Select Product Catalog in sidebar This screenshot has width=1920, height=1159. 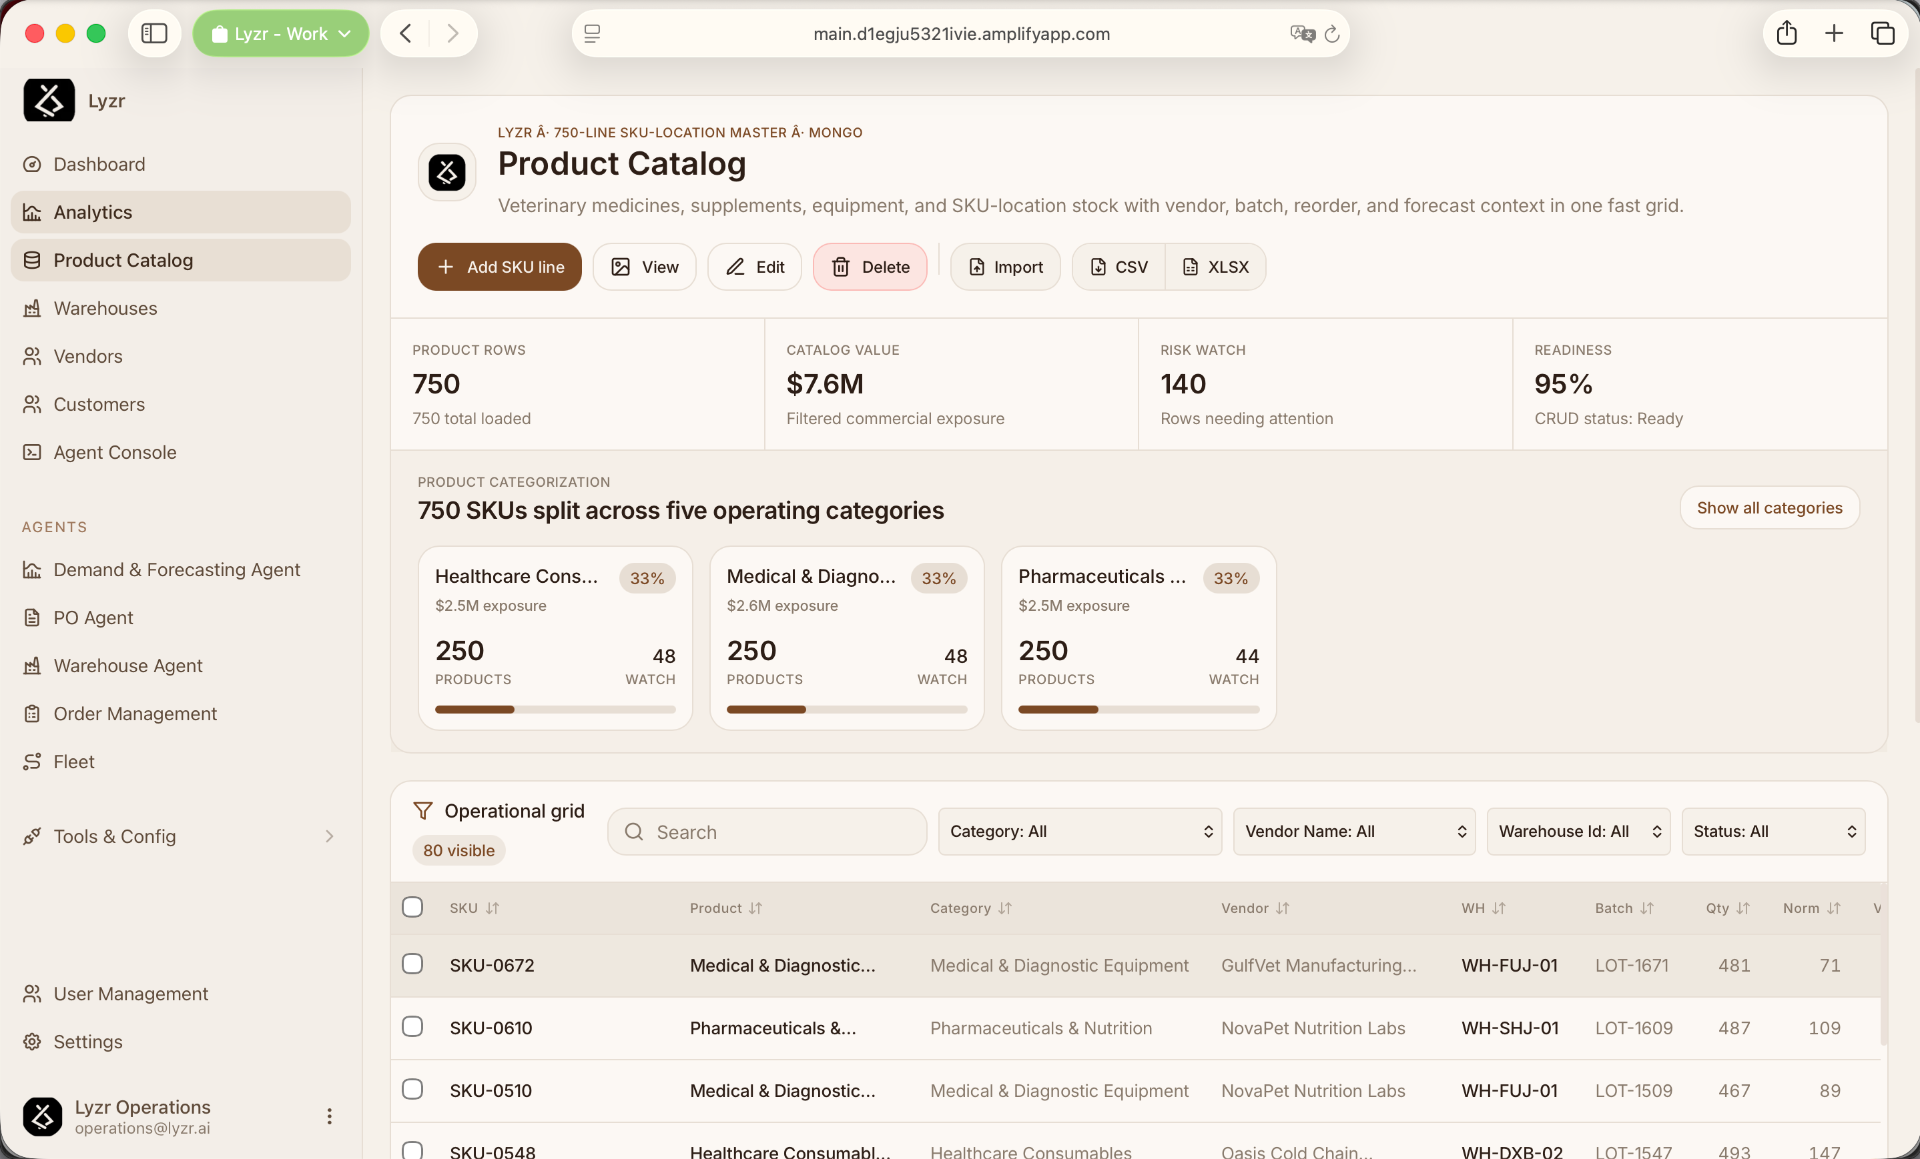(x=180, y=260)
